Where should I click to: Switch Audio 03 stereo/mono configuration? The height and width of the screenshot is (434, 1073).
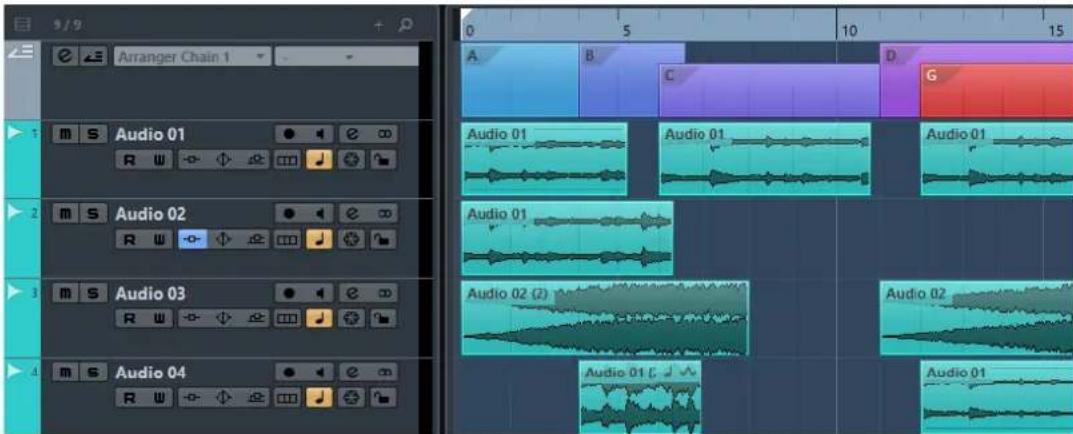coord(384,294)
